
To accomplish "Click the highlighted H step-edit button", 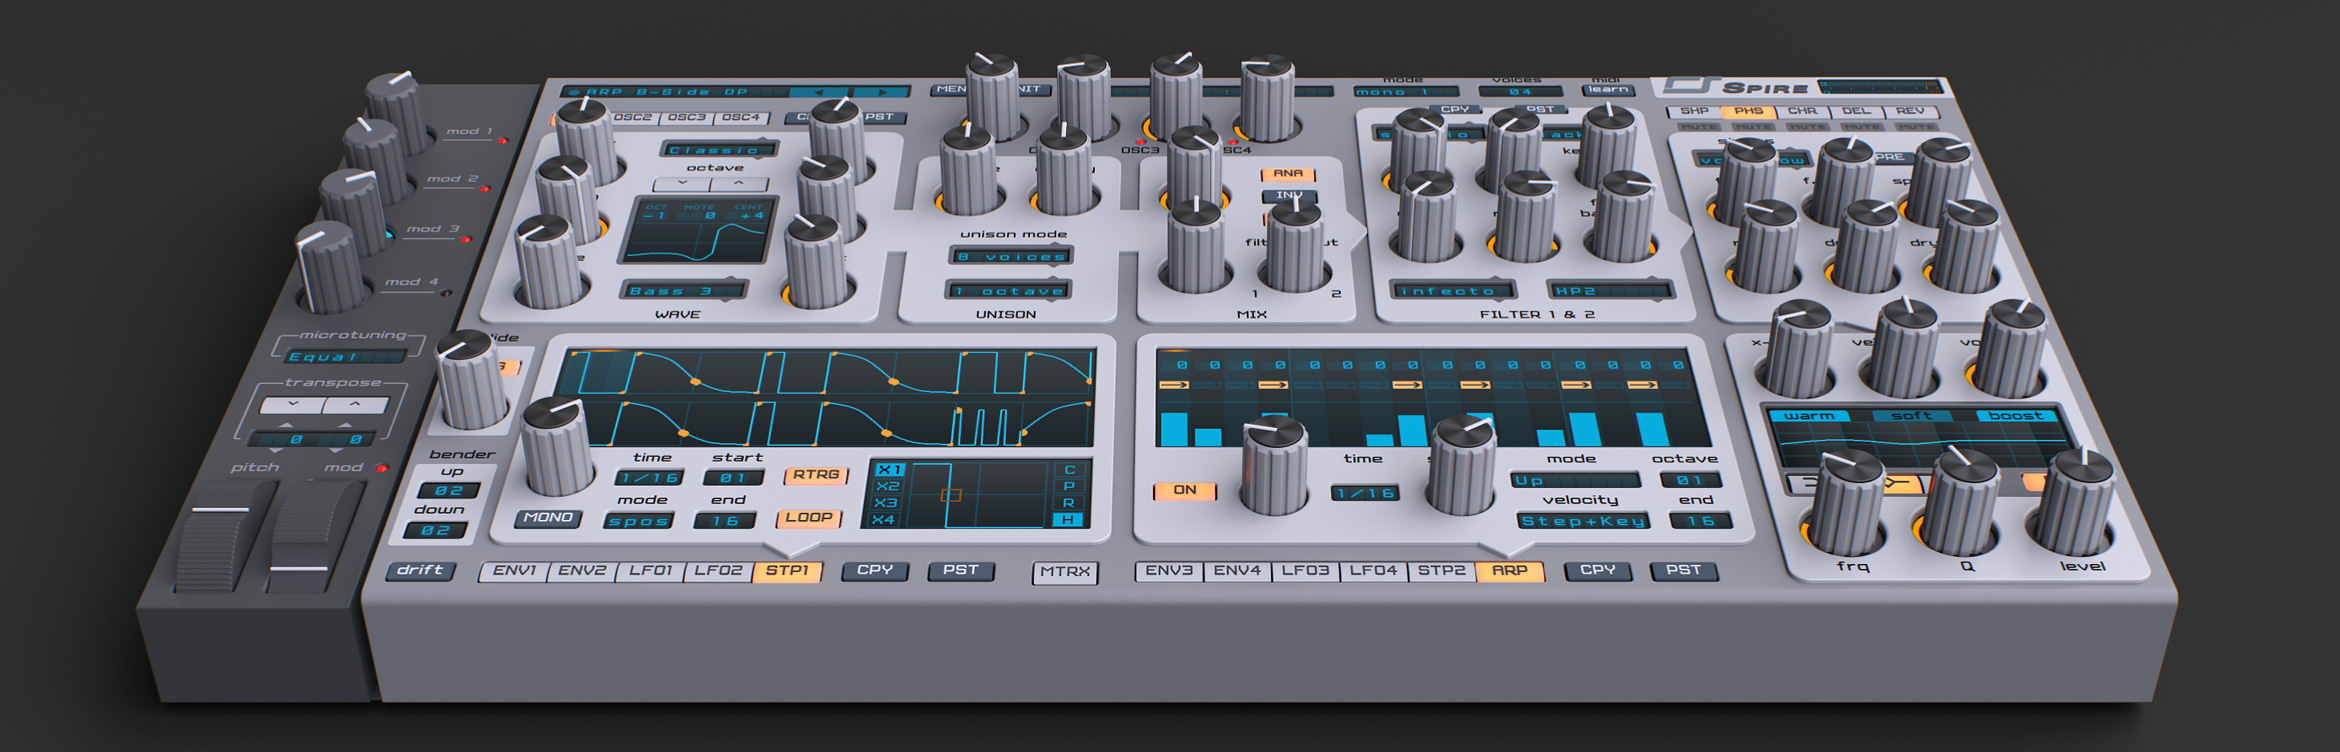I will [x=1069, y=520].
